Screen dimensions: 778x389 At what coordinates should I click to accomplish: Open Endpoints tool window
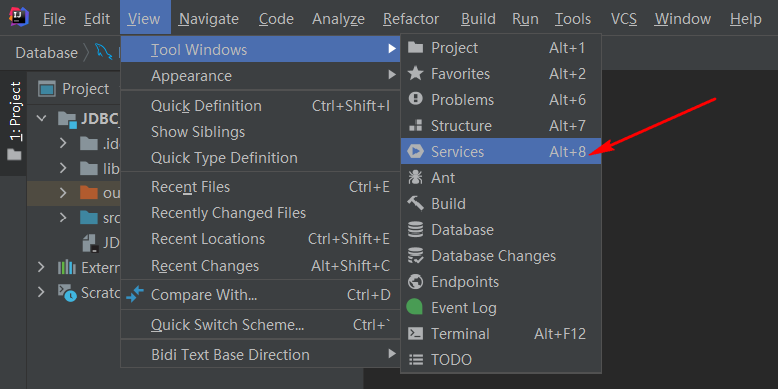(501, 282)
